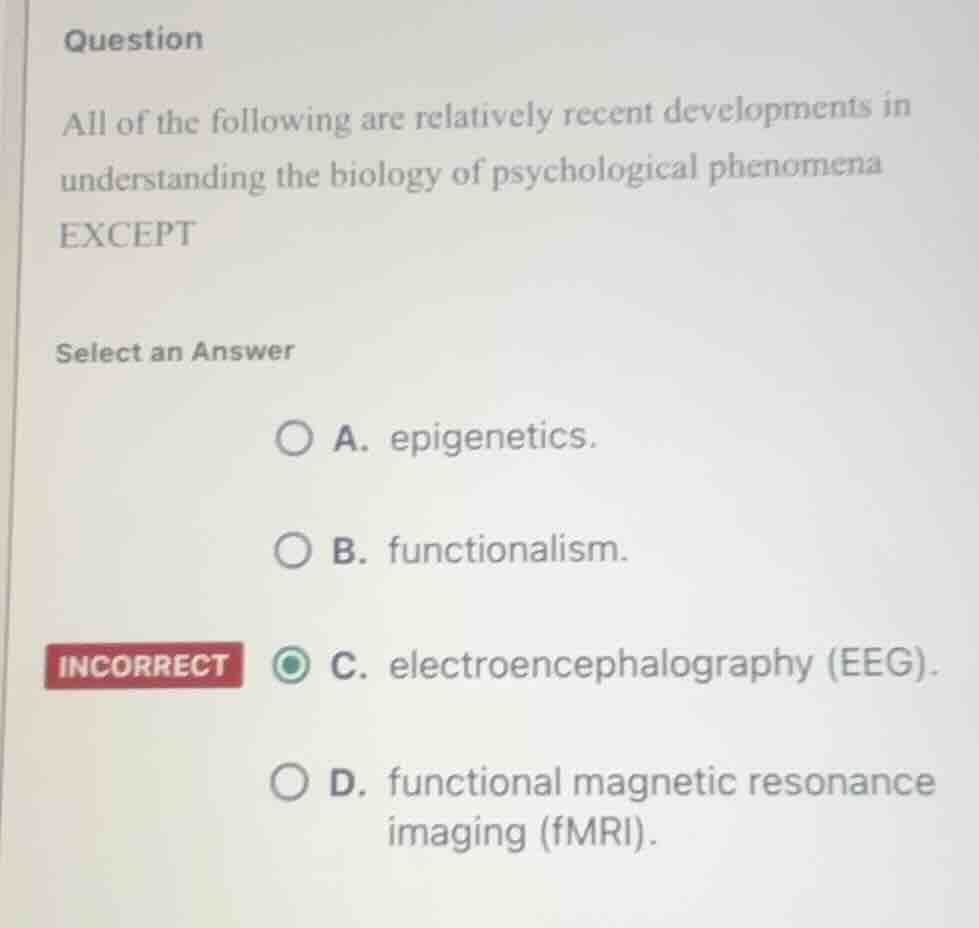The image size is (979, 928).
Task: Click the red INCORRECT badge
Action: click(x=143, y=663)
